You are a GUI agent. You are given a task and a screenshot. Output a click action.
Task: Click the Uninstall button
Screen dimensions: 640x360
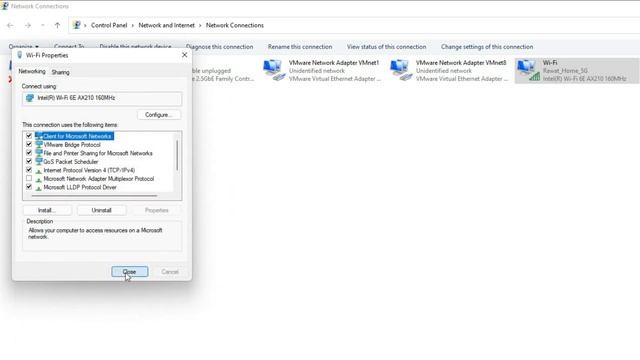tap(102, 211)
